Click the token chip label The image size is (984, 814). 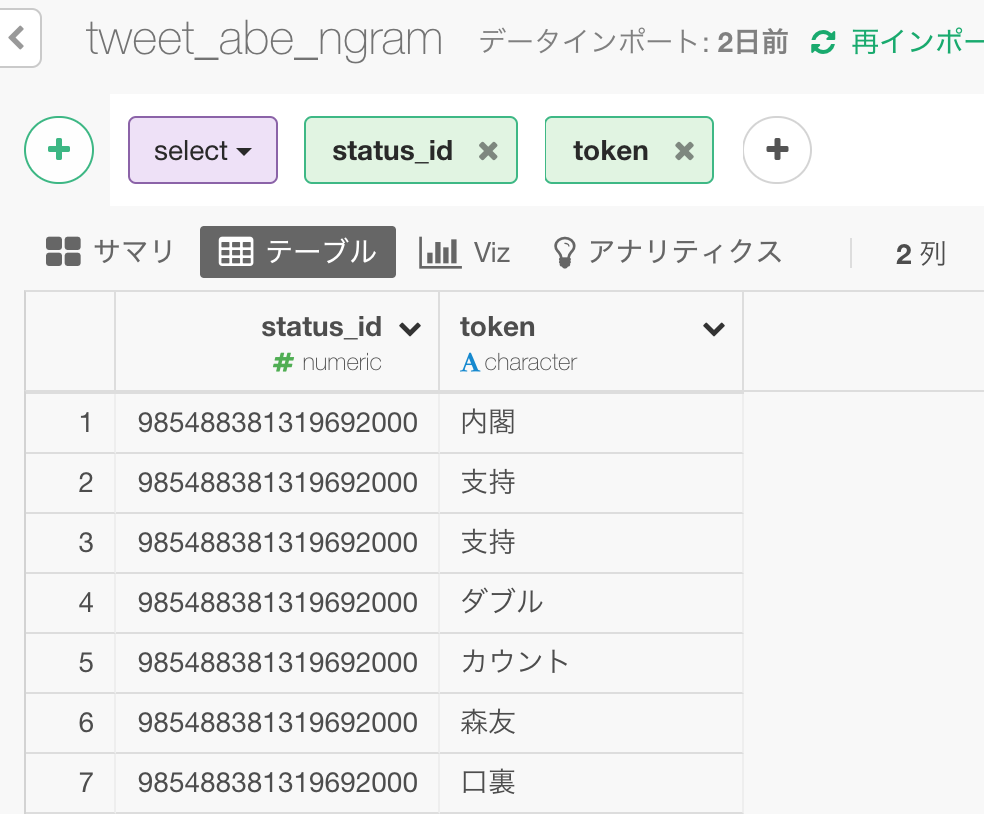click(611, 151)
